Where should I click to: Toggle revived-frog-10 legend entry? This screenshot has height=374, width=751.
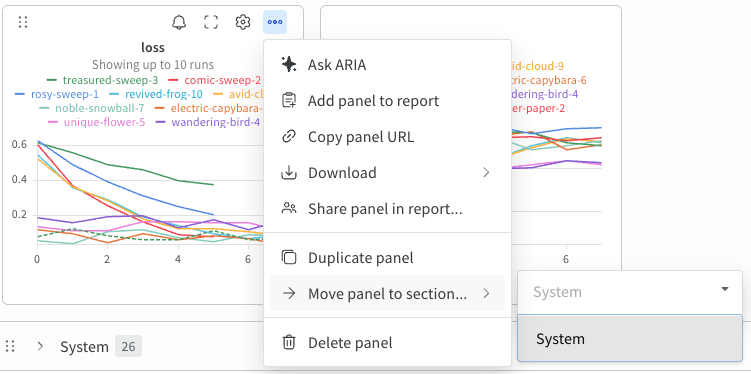pyautogui.click(x=156, y=94)
